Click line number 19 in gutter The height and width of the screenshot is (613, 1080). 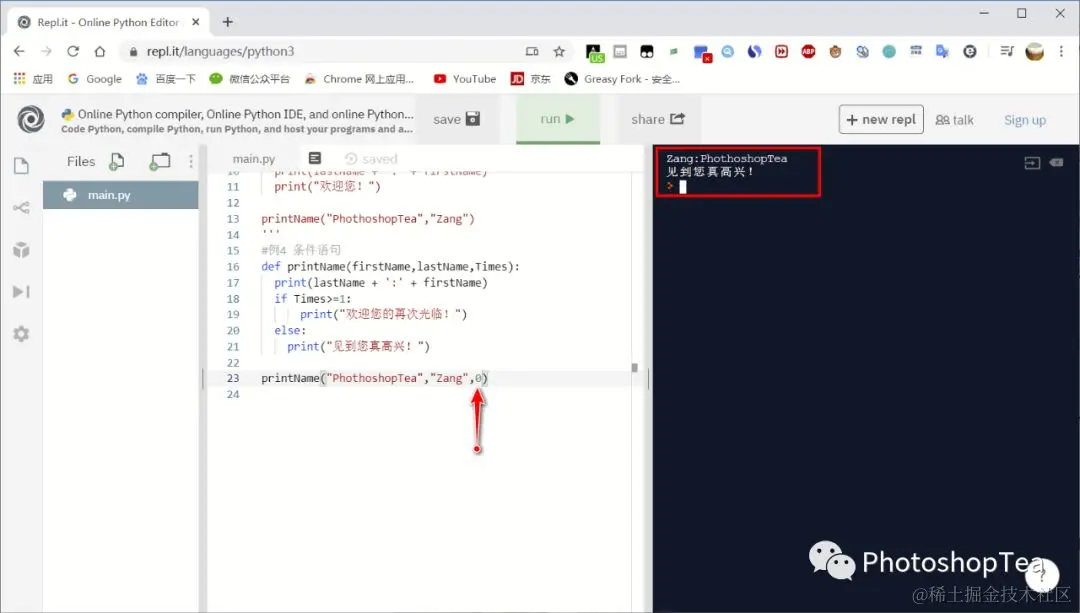tap(233, 314)
